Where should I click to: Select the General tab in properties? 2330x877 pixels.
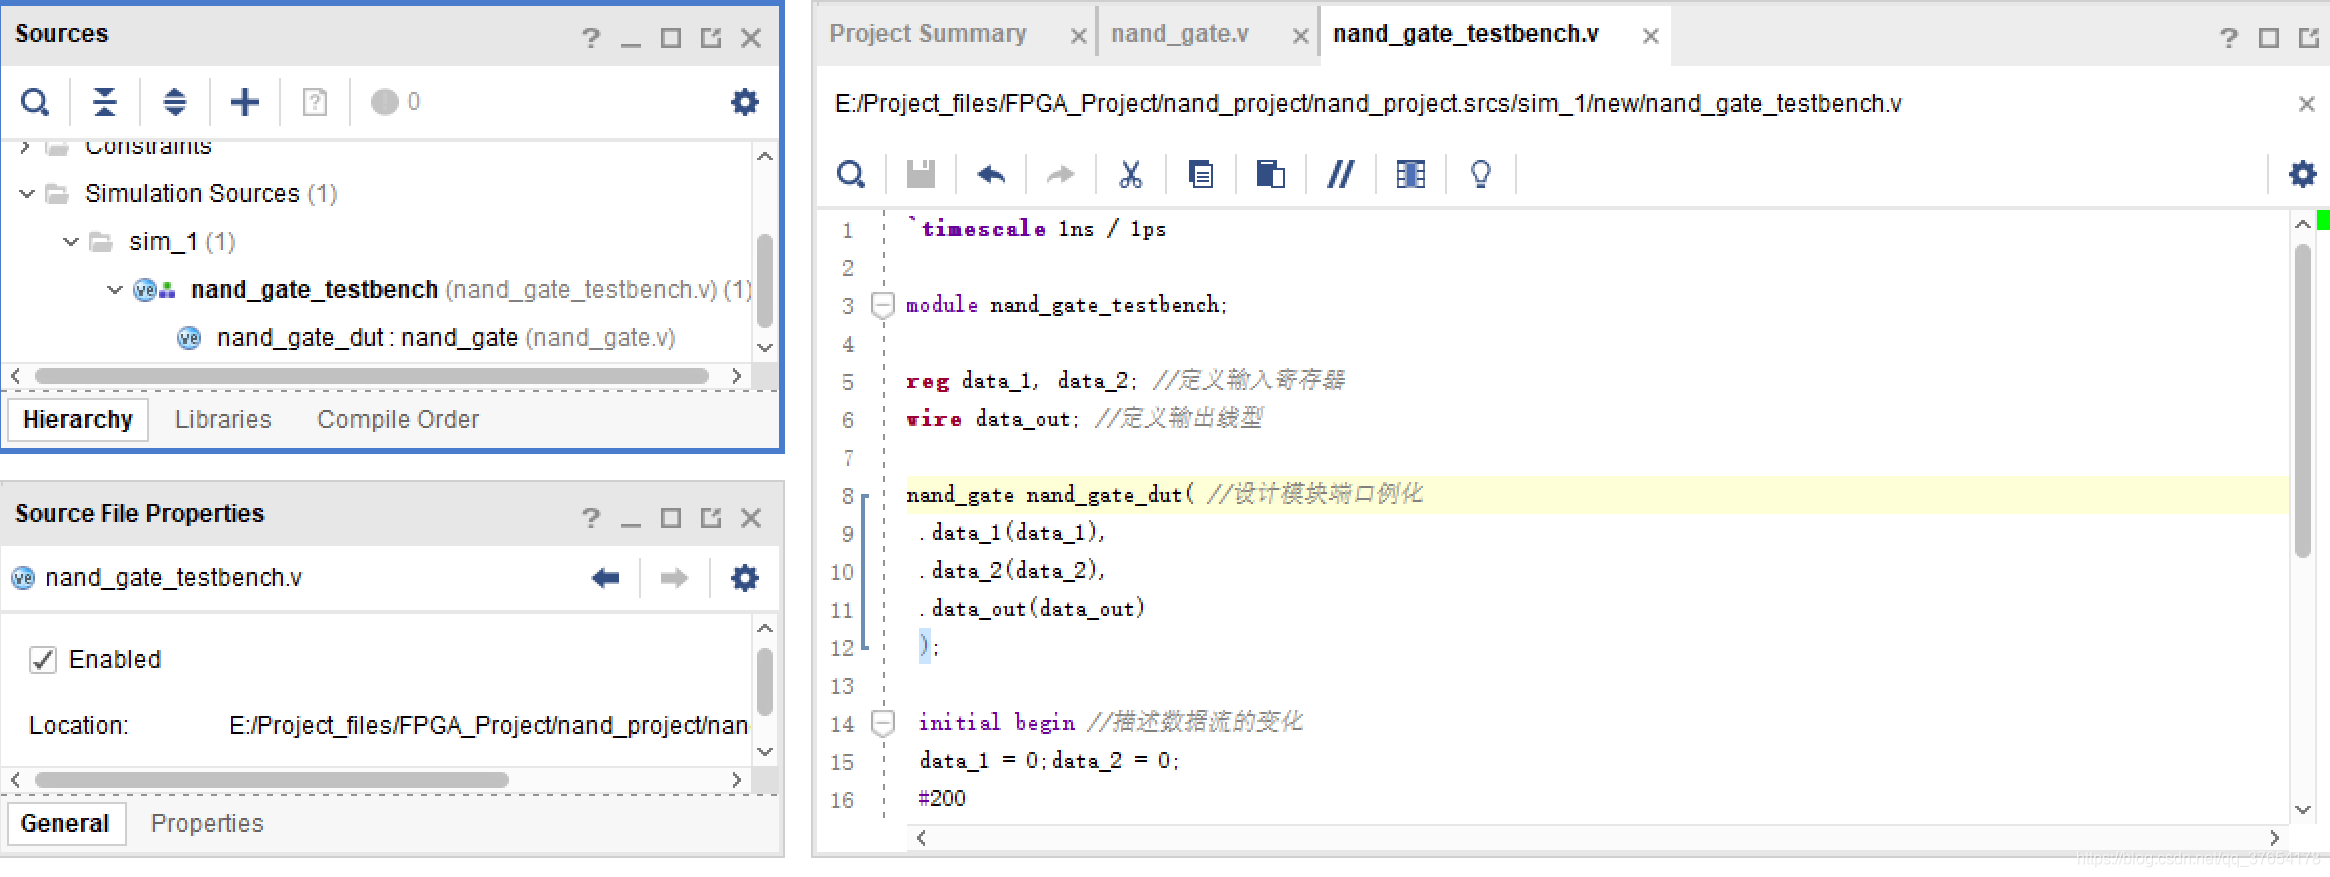pos(65,824)
